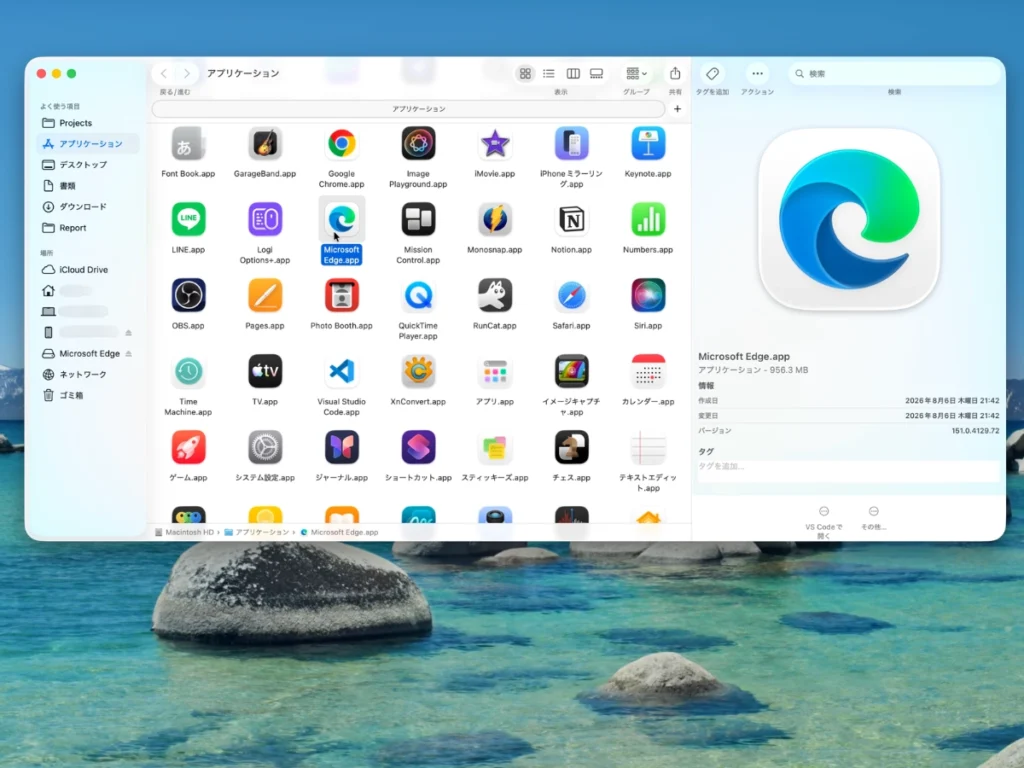Eject the Microsoft Edge volume

pyautogui.click(x=129, y=353)
